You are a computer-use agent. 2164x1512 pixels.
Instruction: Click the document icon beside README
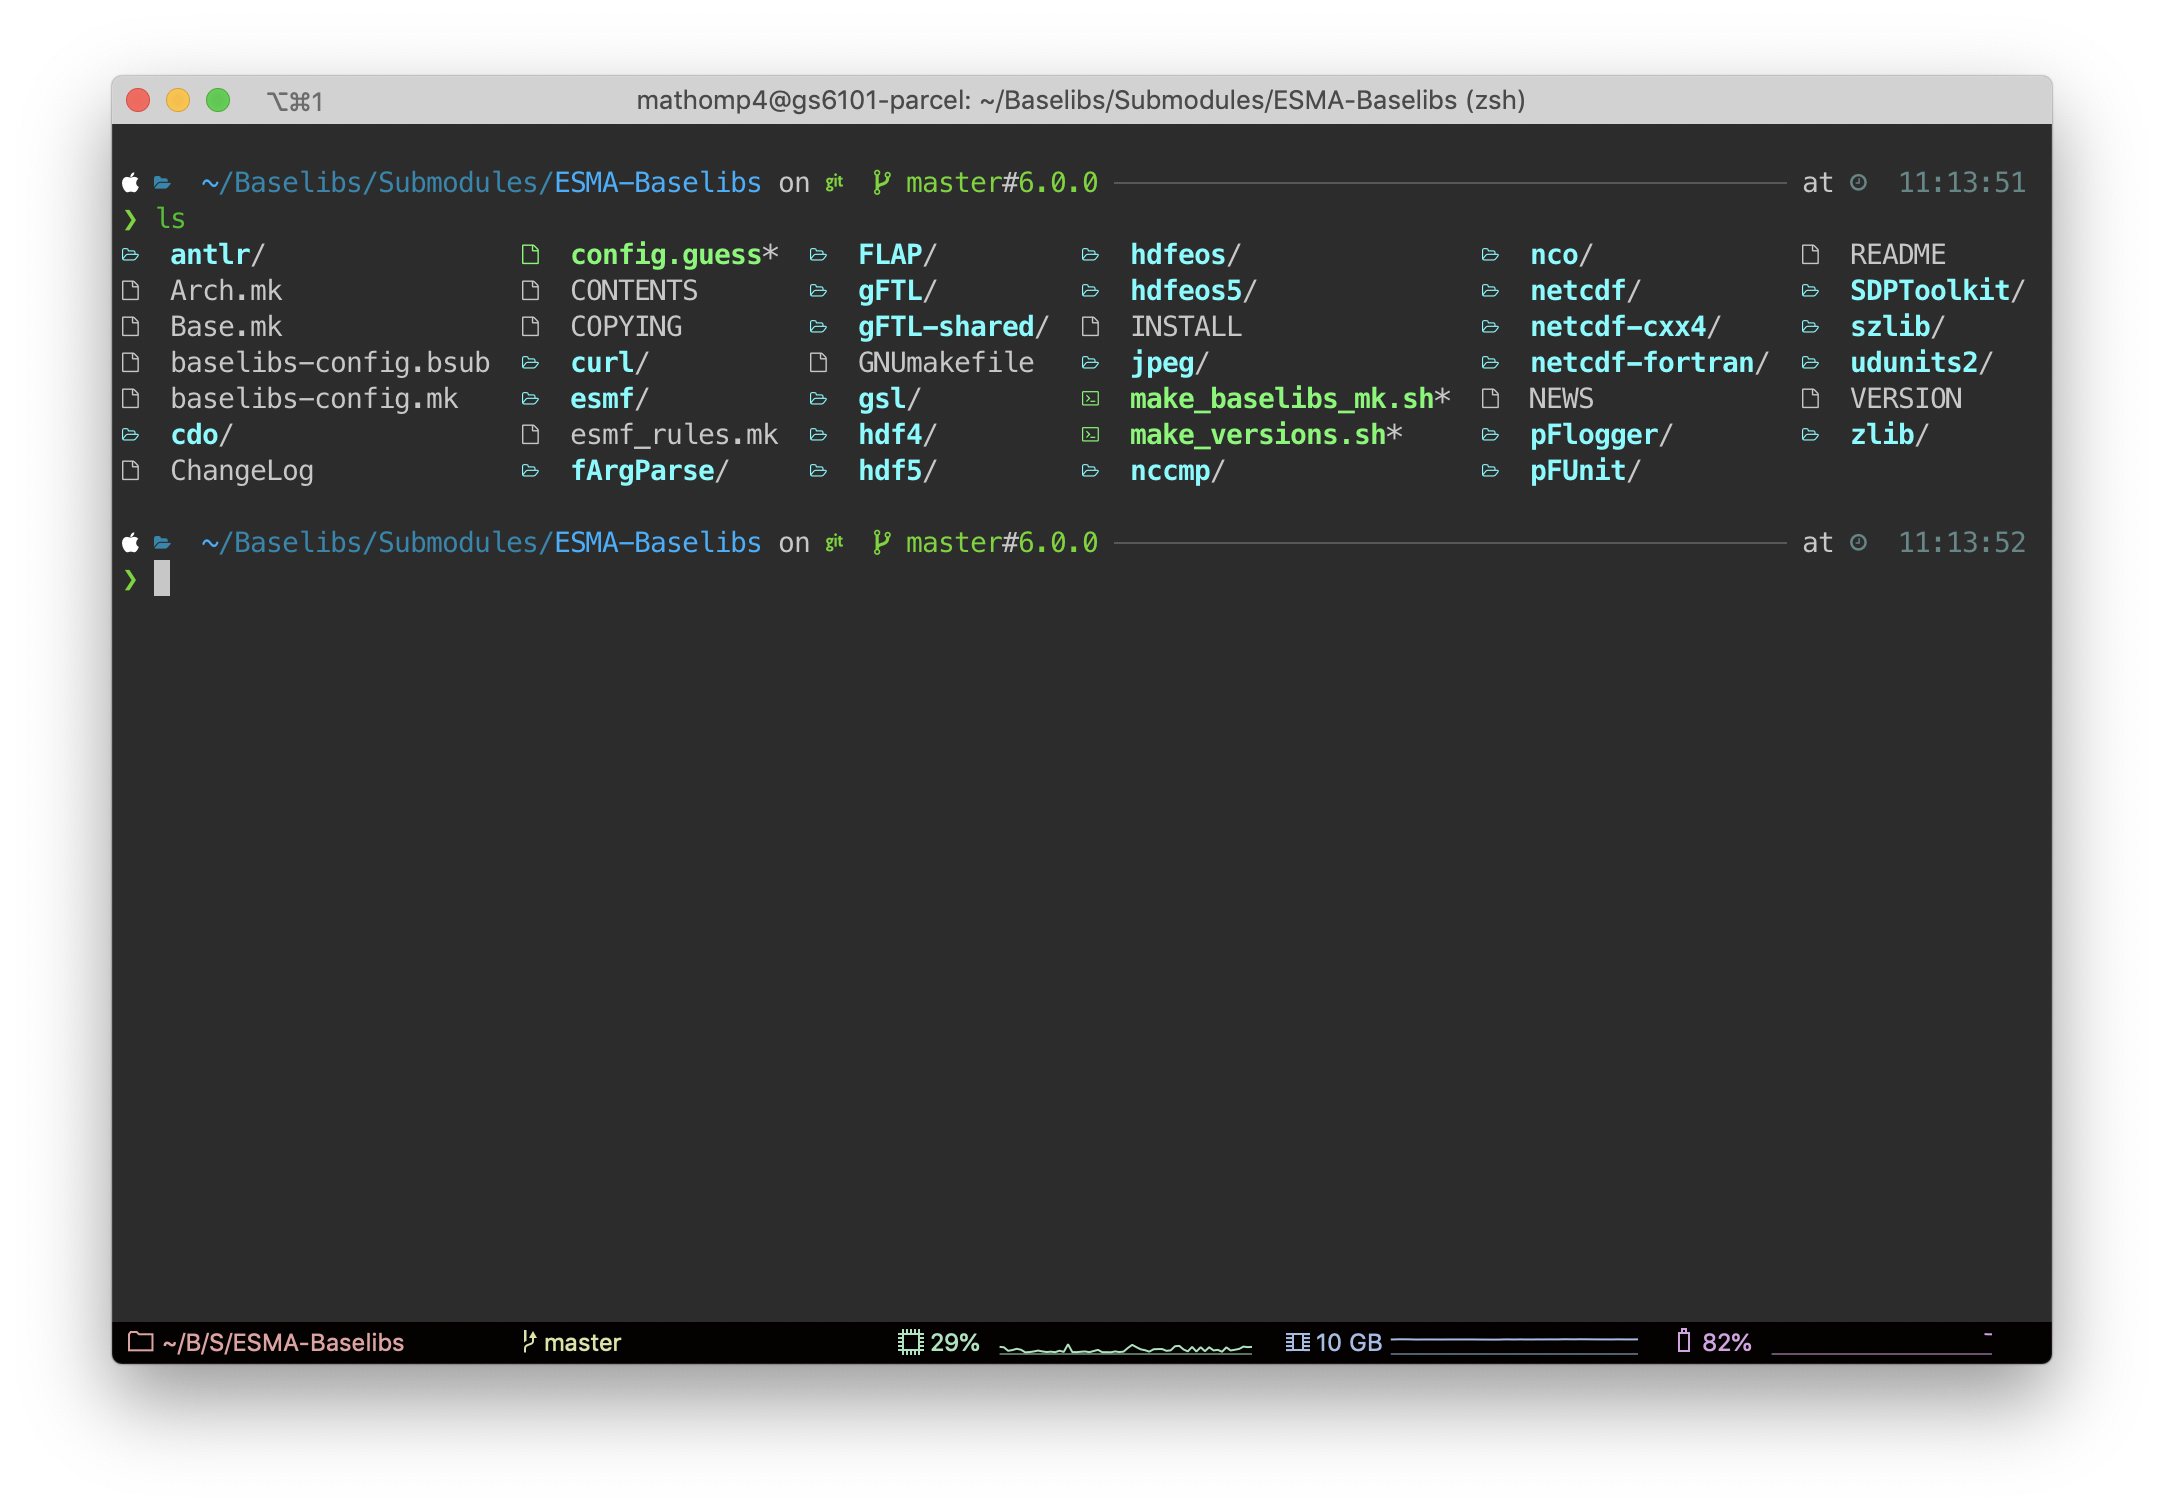coord(1809,254)
